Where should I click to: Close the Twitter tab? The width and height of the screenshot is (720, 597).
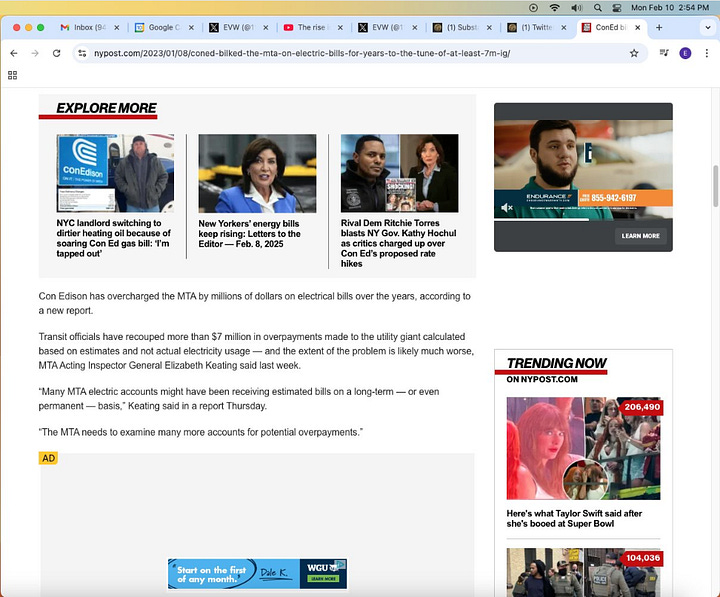tap(563, 28)
